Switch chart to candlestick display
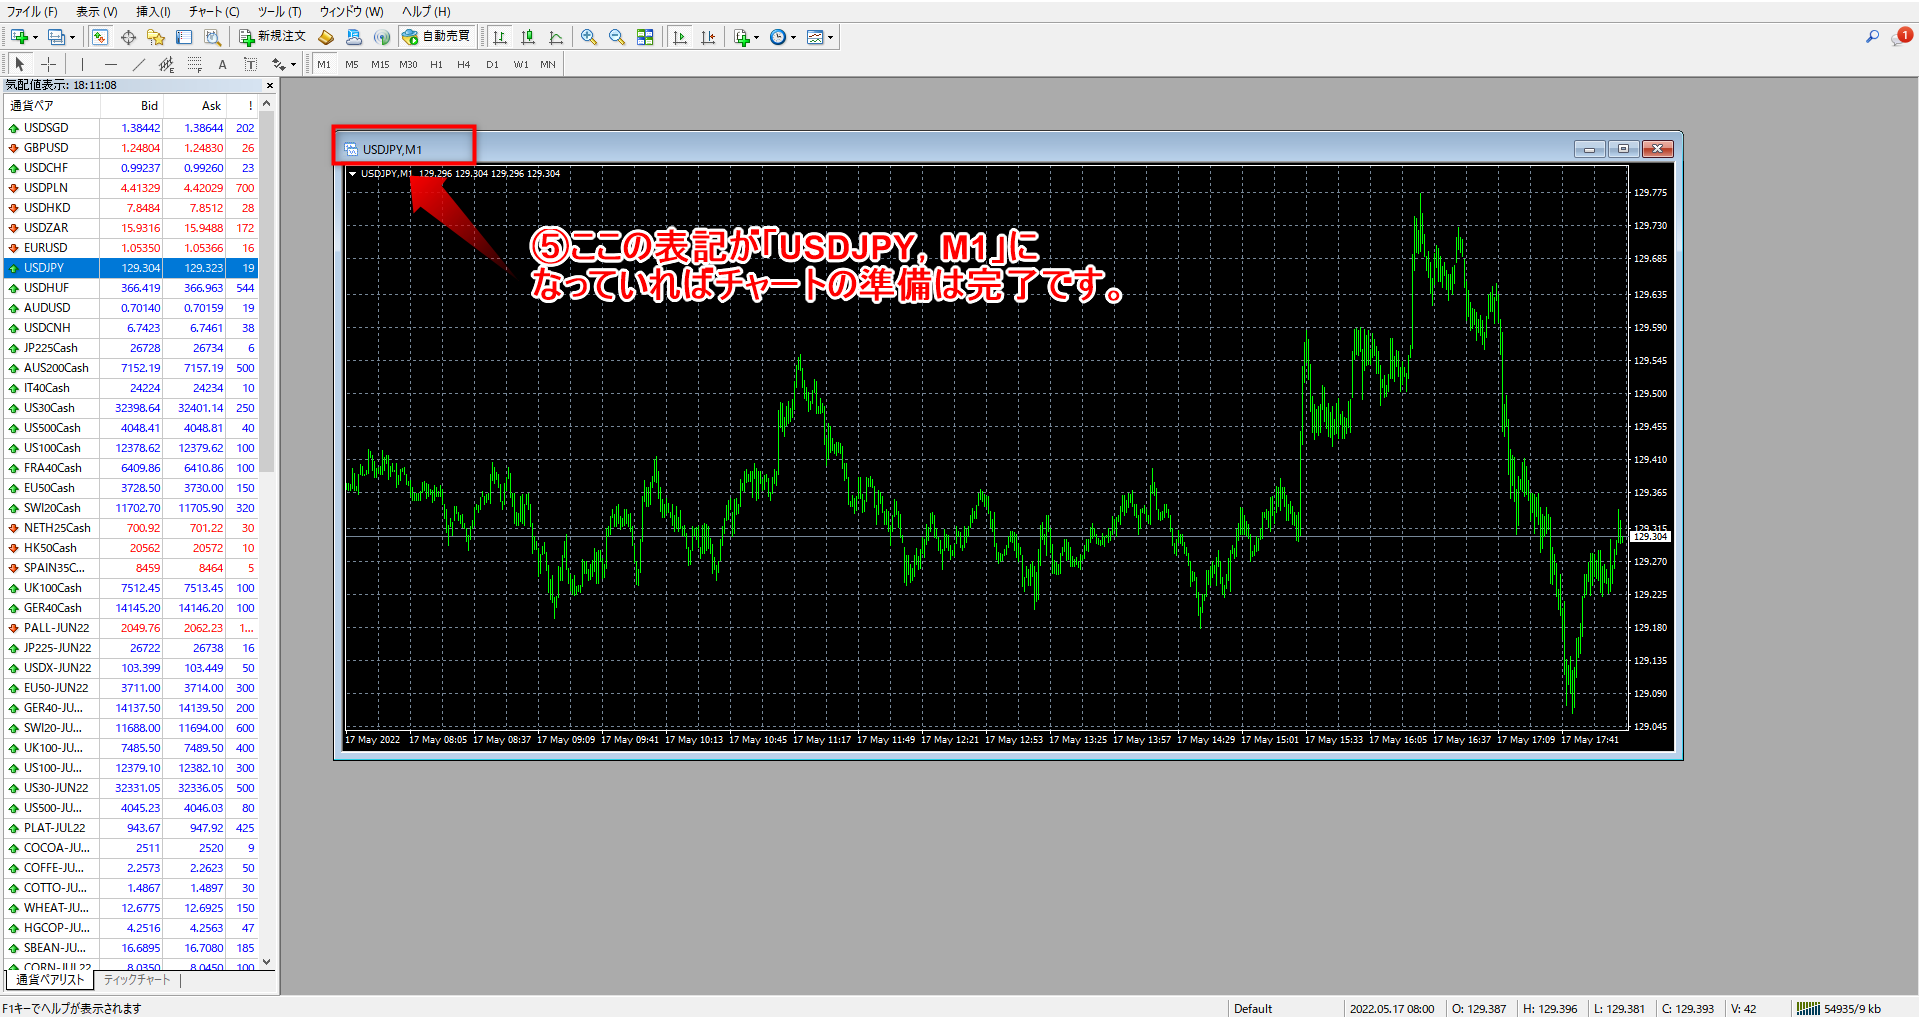Screen dimensions: 1919x1017 (528, 37)
